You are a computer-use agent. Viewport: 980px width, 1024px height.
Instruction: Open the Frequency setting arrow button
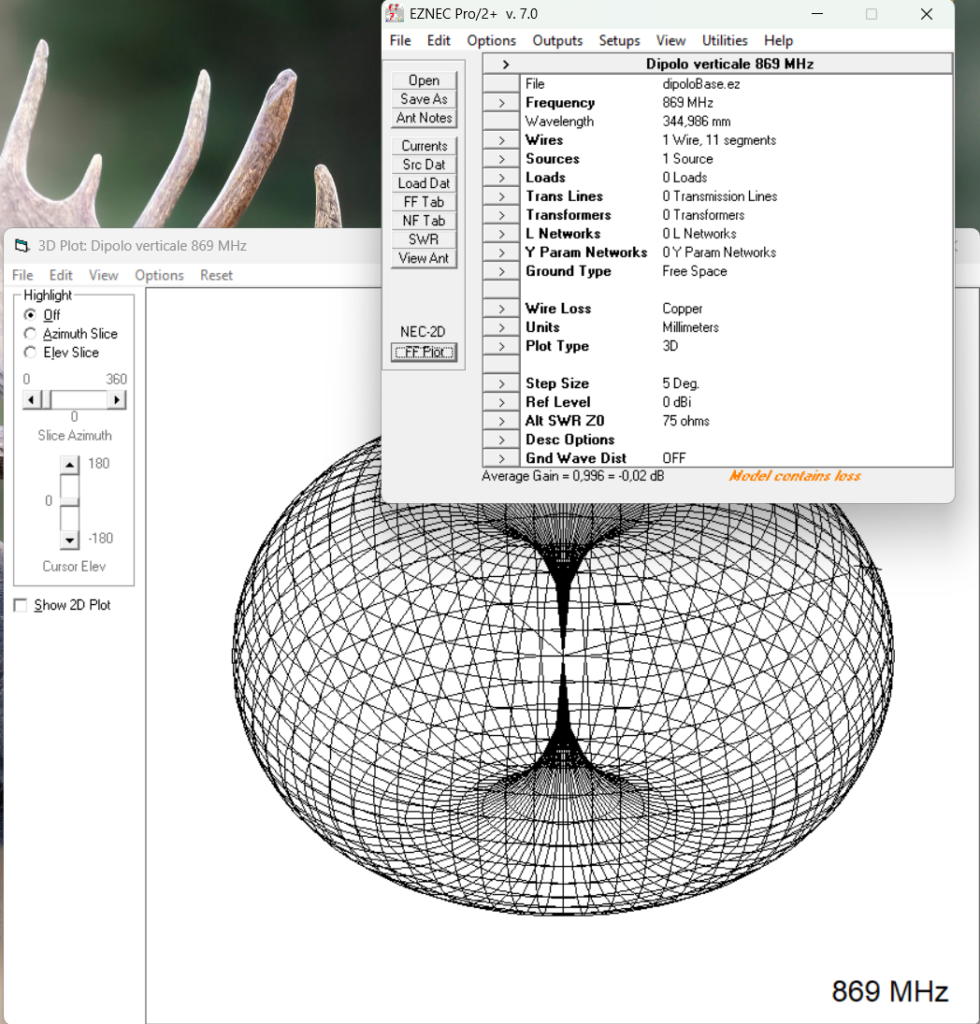click(x=501, y=103)
